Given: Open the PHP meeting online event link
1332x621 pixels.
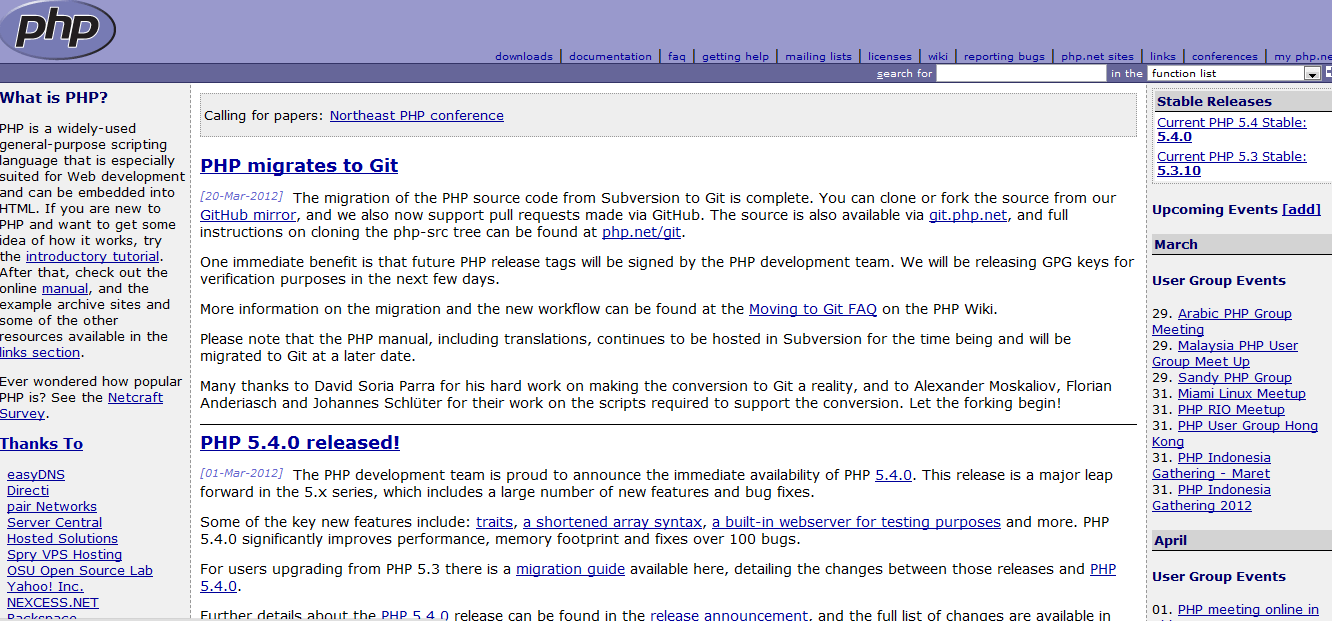Looking at the screenshot, I should (x=1248, y=610).
